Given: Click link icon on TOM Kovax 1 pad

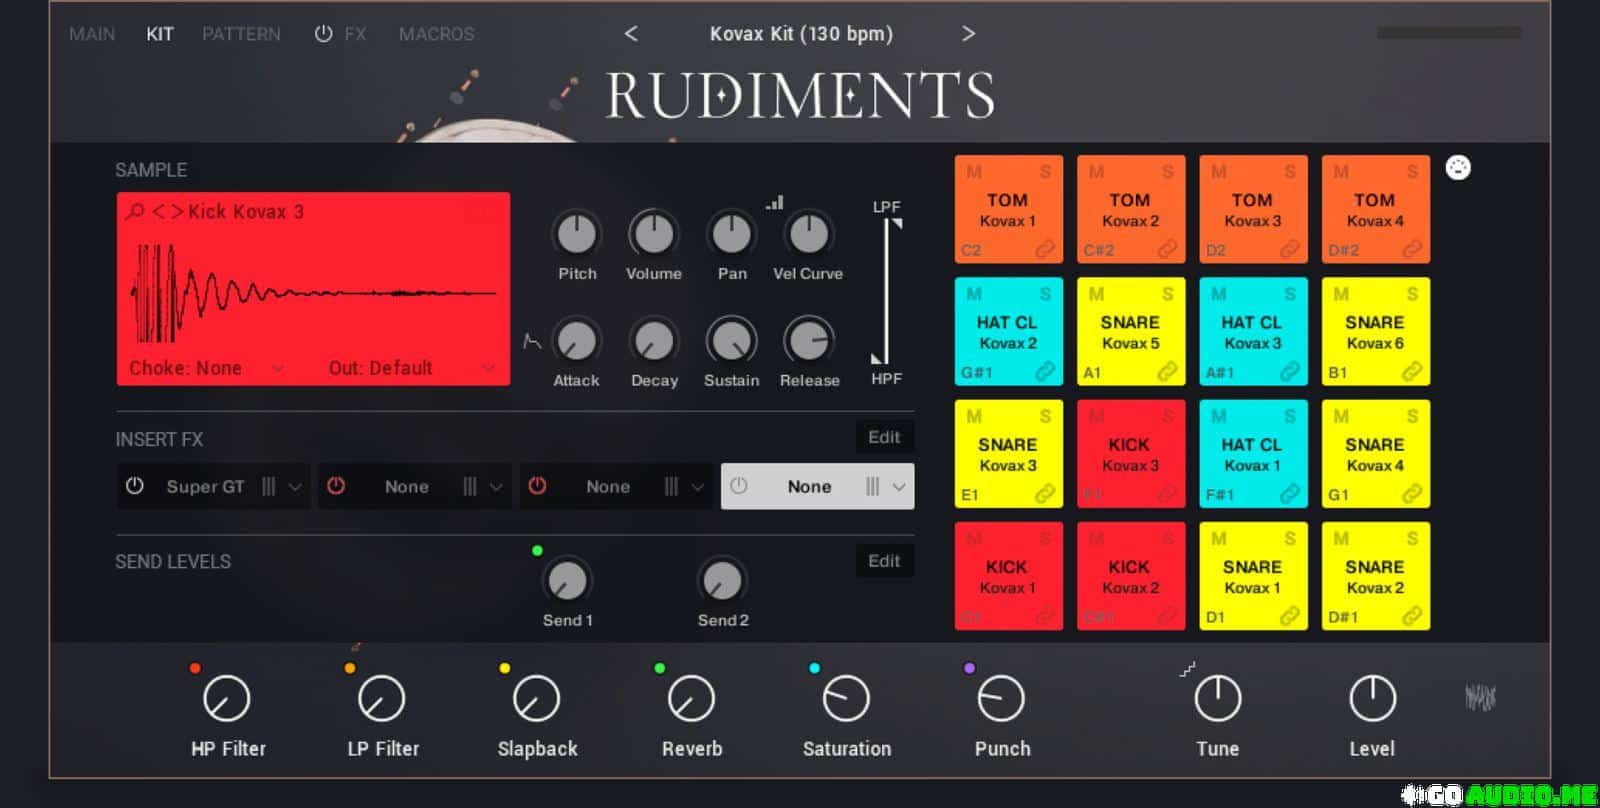Looking at the screenshot, I should [1044, 249].
